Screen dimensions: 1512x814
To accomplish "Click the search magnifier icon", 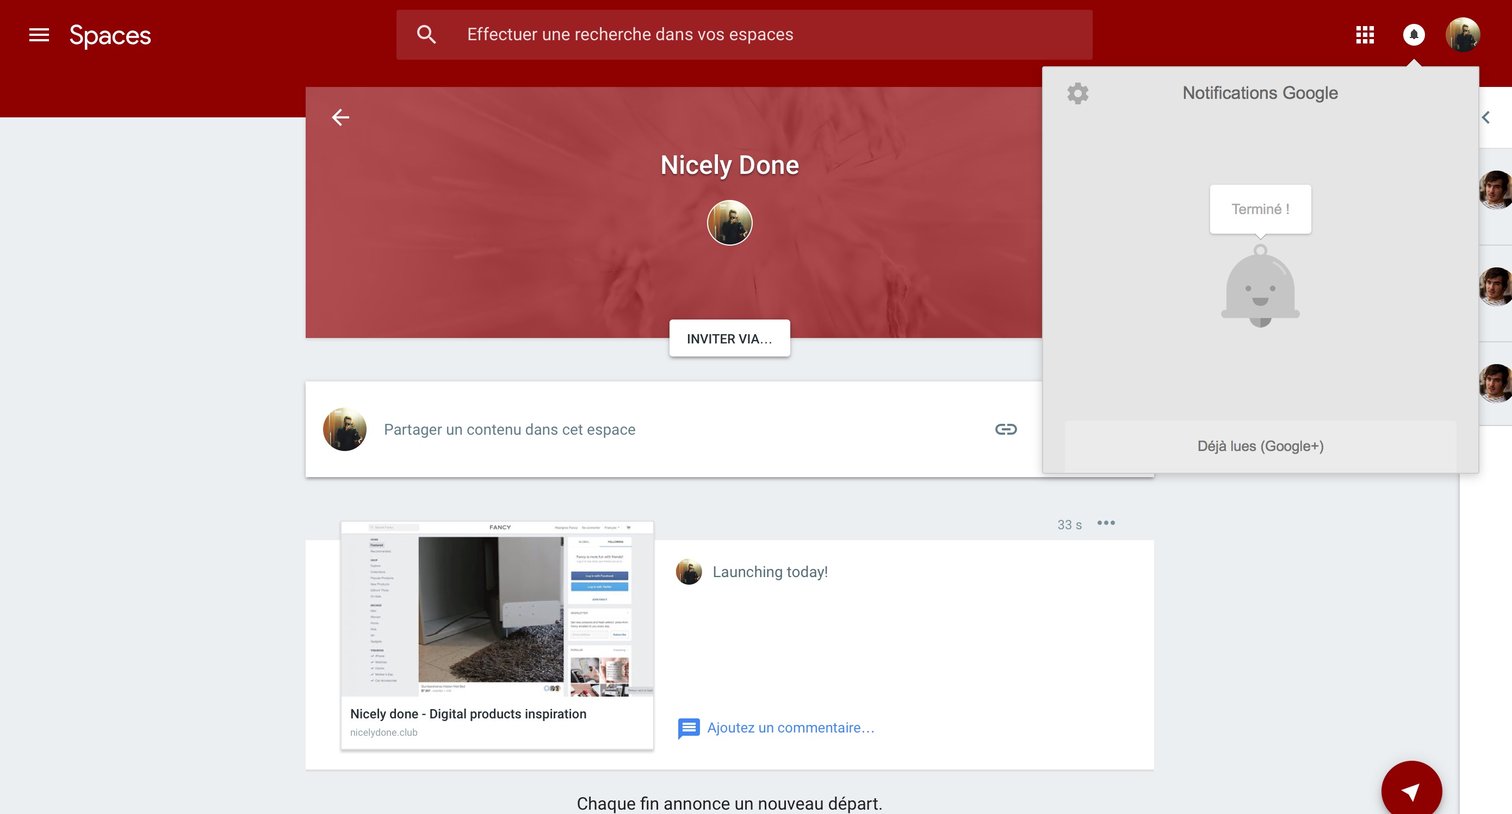I will pyautogui.click(x=427, y=35).
